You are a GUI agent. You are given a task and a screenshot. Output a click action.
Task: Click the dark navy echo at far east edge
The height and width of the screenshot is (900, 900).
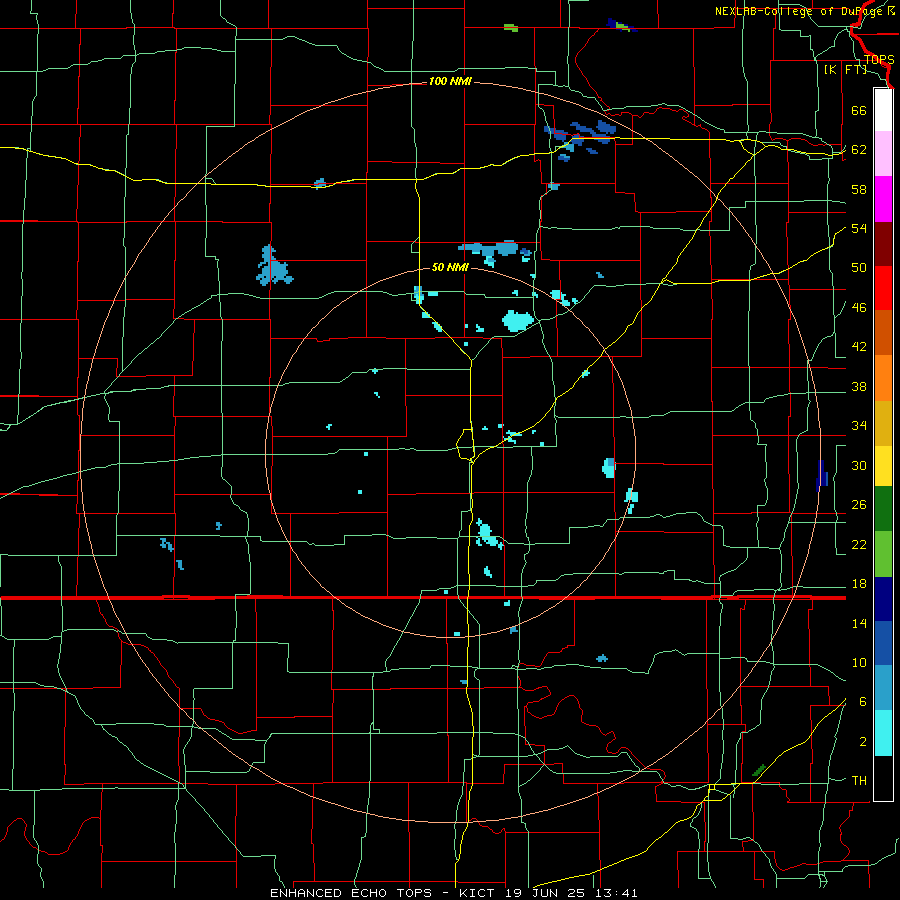[x=821, y=475]
